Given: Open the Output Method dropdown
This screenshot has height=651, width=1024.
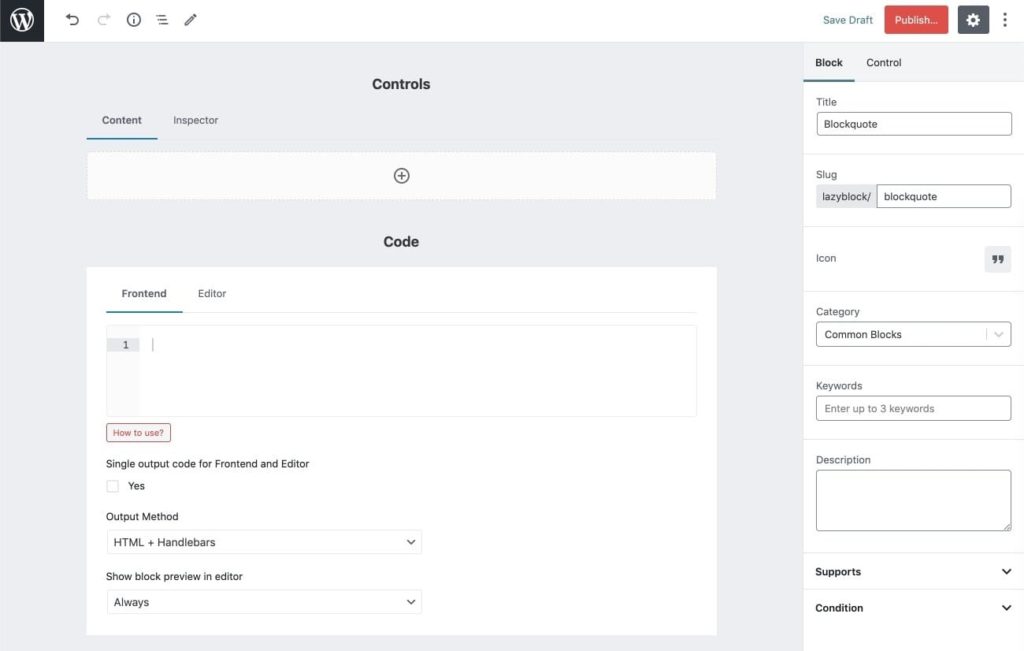Looking at the screenshot, I should 263,541.
